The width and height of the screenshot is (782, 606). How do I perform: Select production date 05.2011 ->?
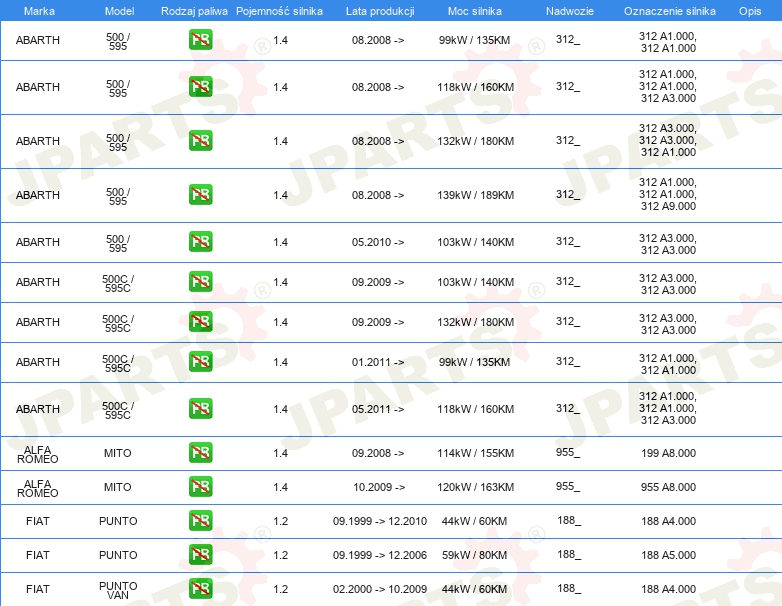(378, 409)
